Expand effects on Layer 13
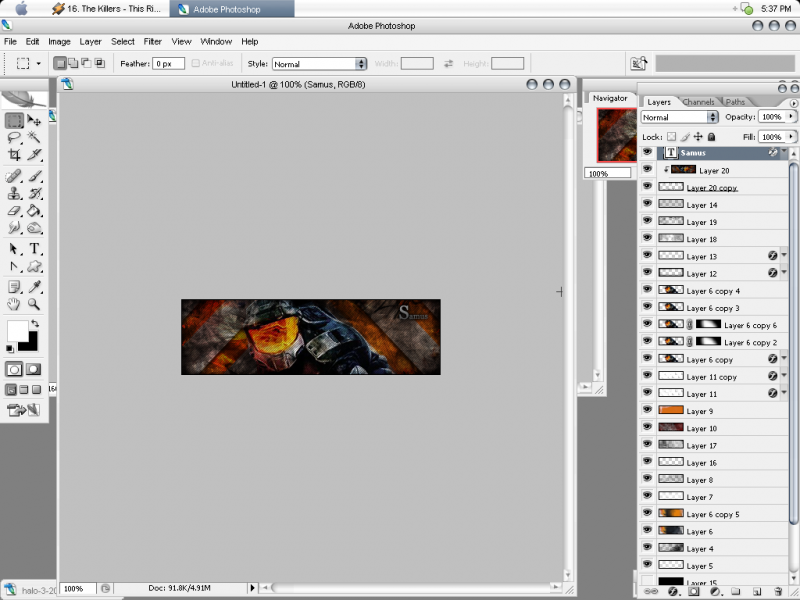 point(784,255)
